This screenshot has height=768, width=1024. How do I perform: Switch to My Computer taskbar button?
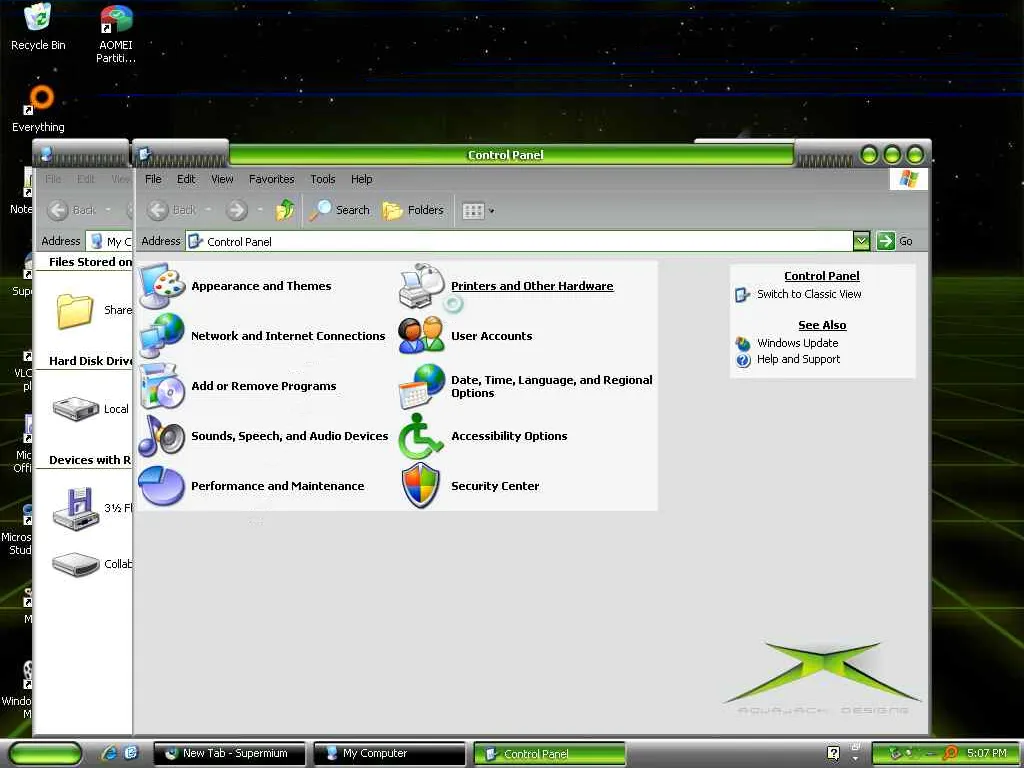389,753
